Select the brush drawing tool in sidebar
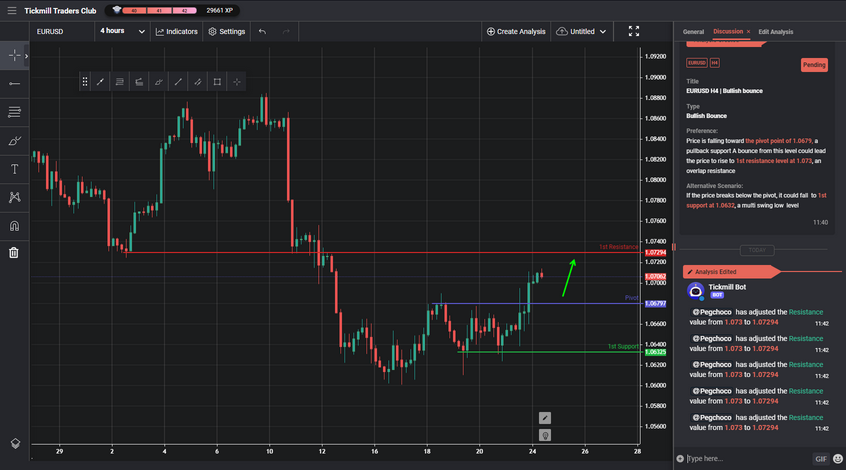Screen dimensions: 846x470 tap(15, 141)
